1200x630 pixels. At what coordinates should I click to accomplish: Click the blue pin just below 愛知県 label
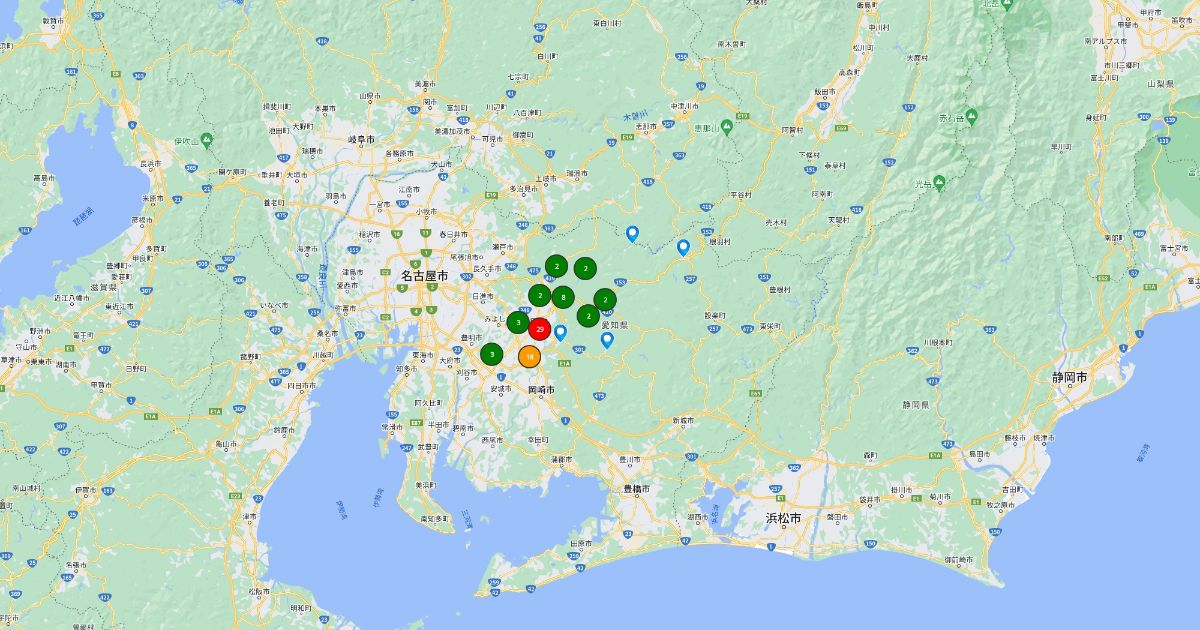pyautogui.click(x=606, y=340)
